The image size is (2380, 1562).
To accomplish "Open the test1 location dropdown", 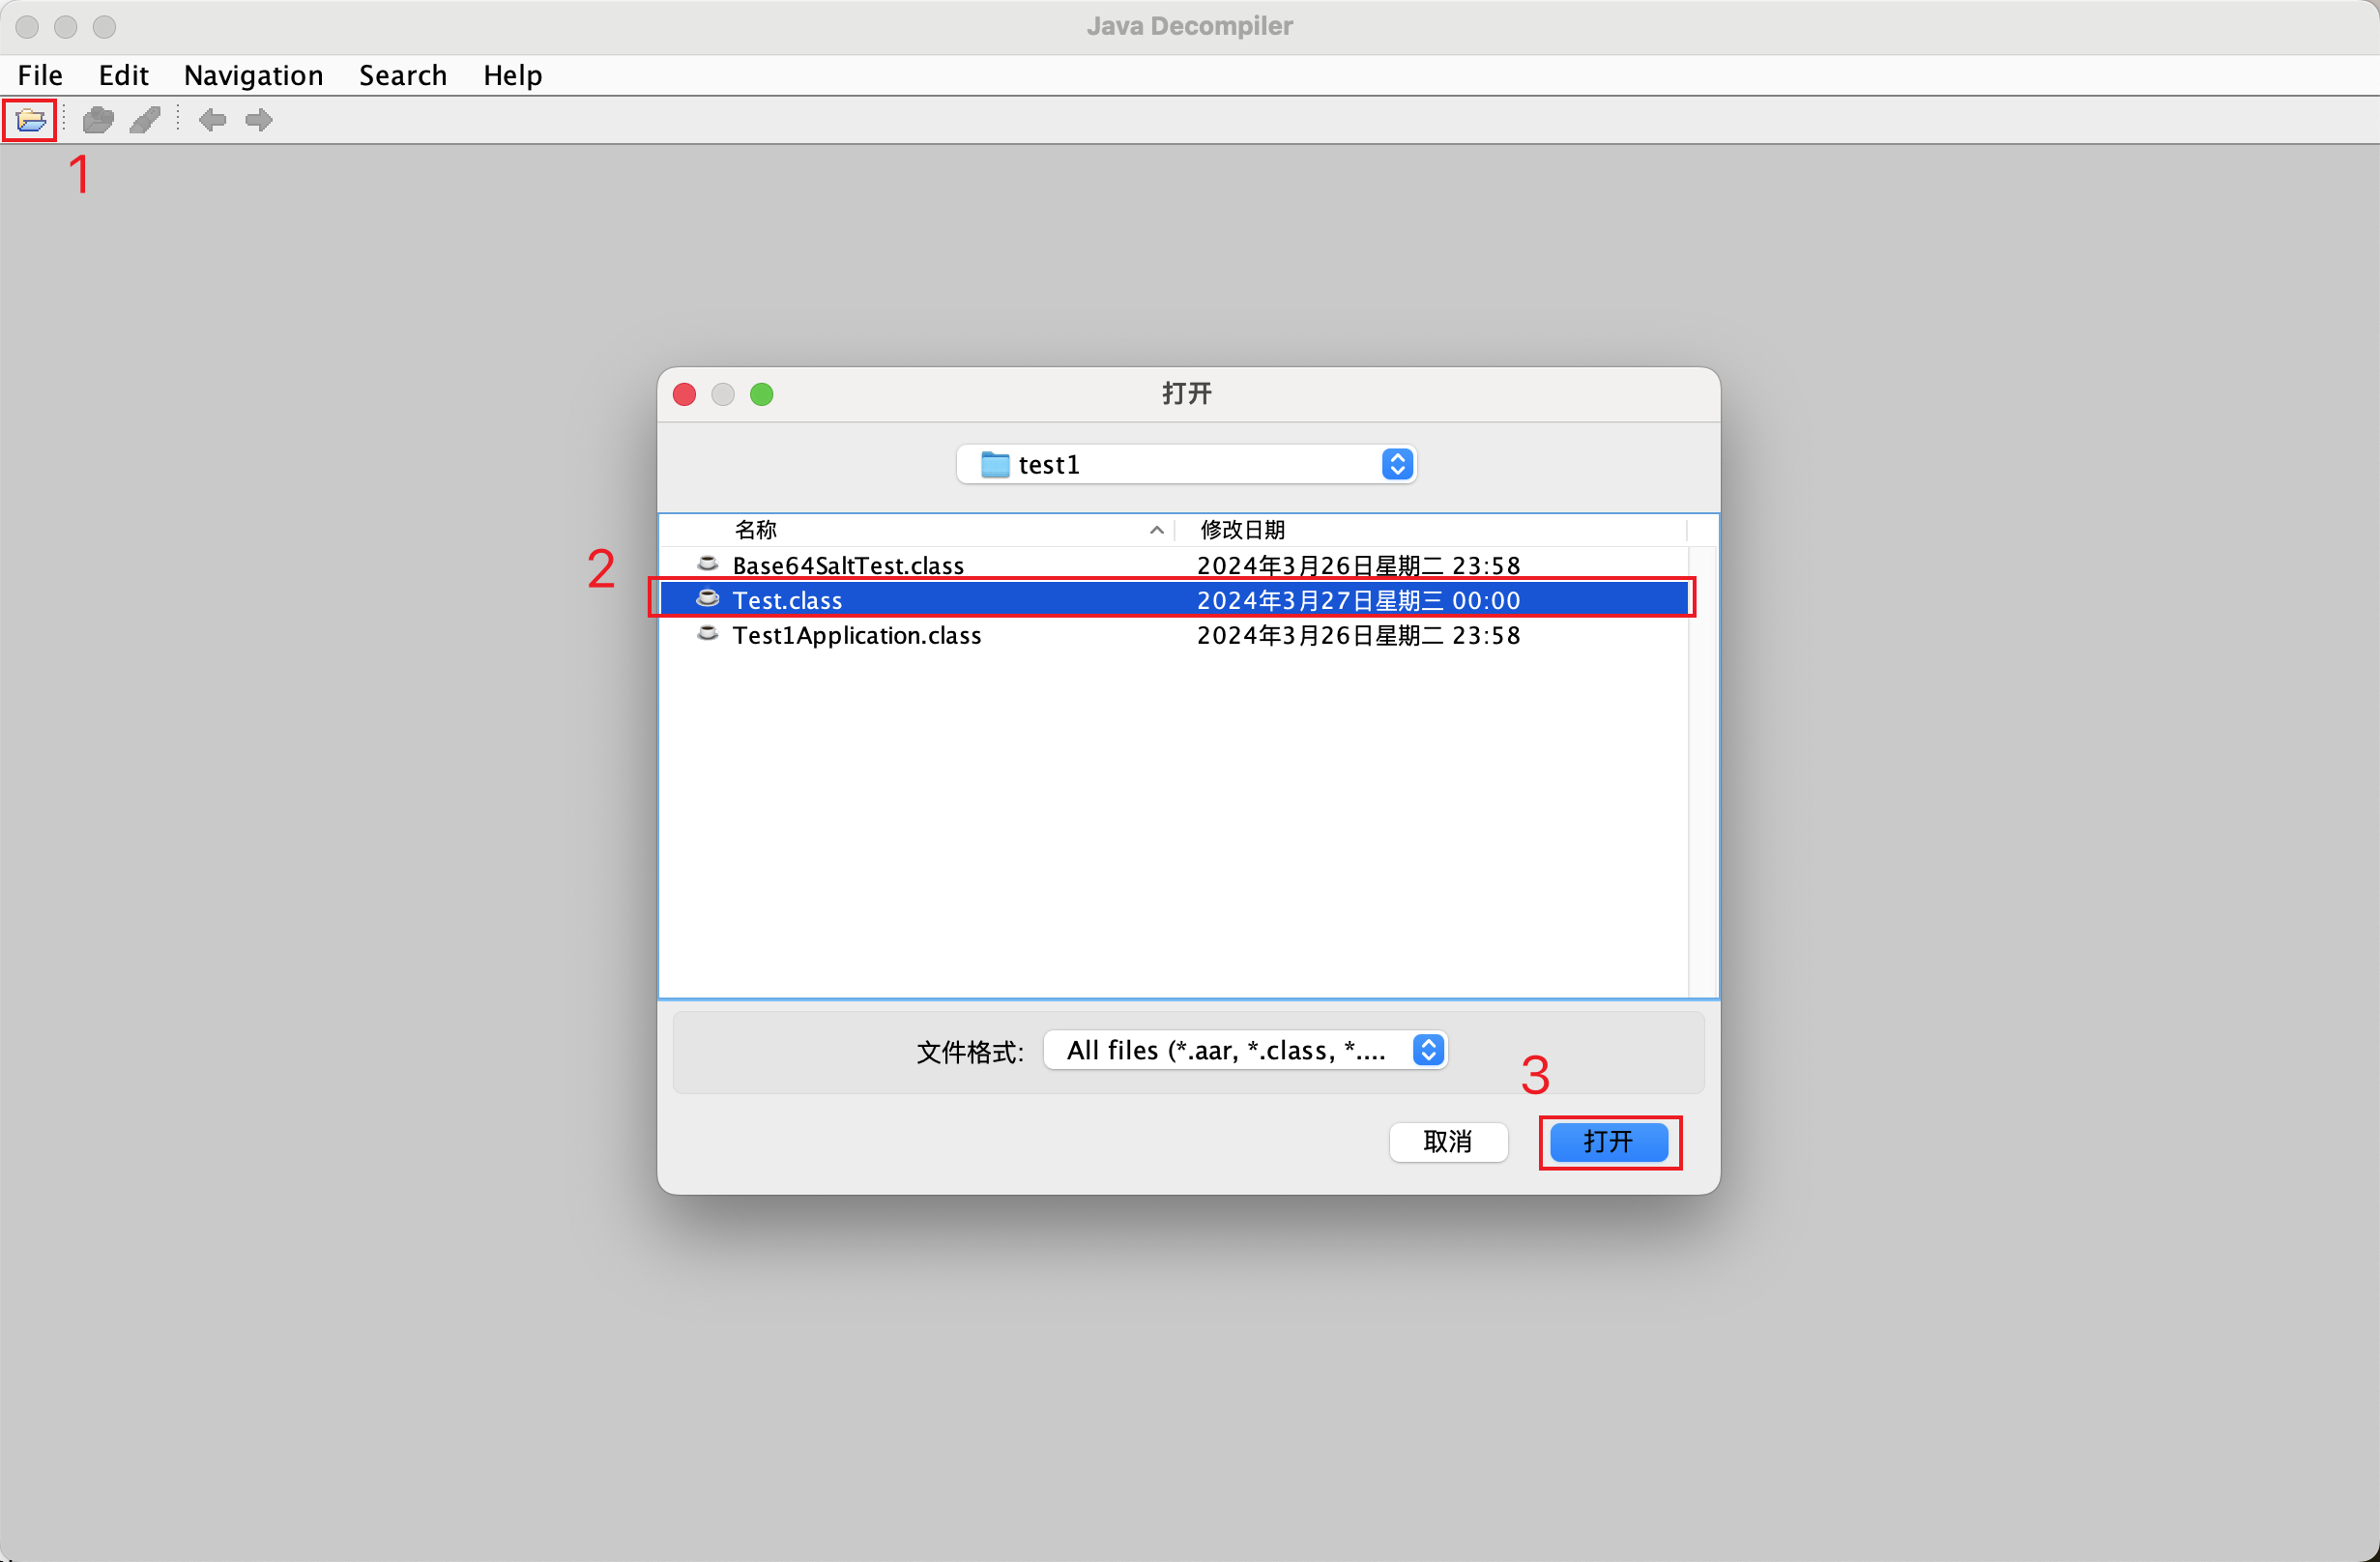I will [x=1396, y=463].
